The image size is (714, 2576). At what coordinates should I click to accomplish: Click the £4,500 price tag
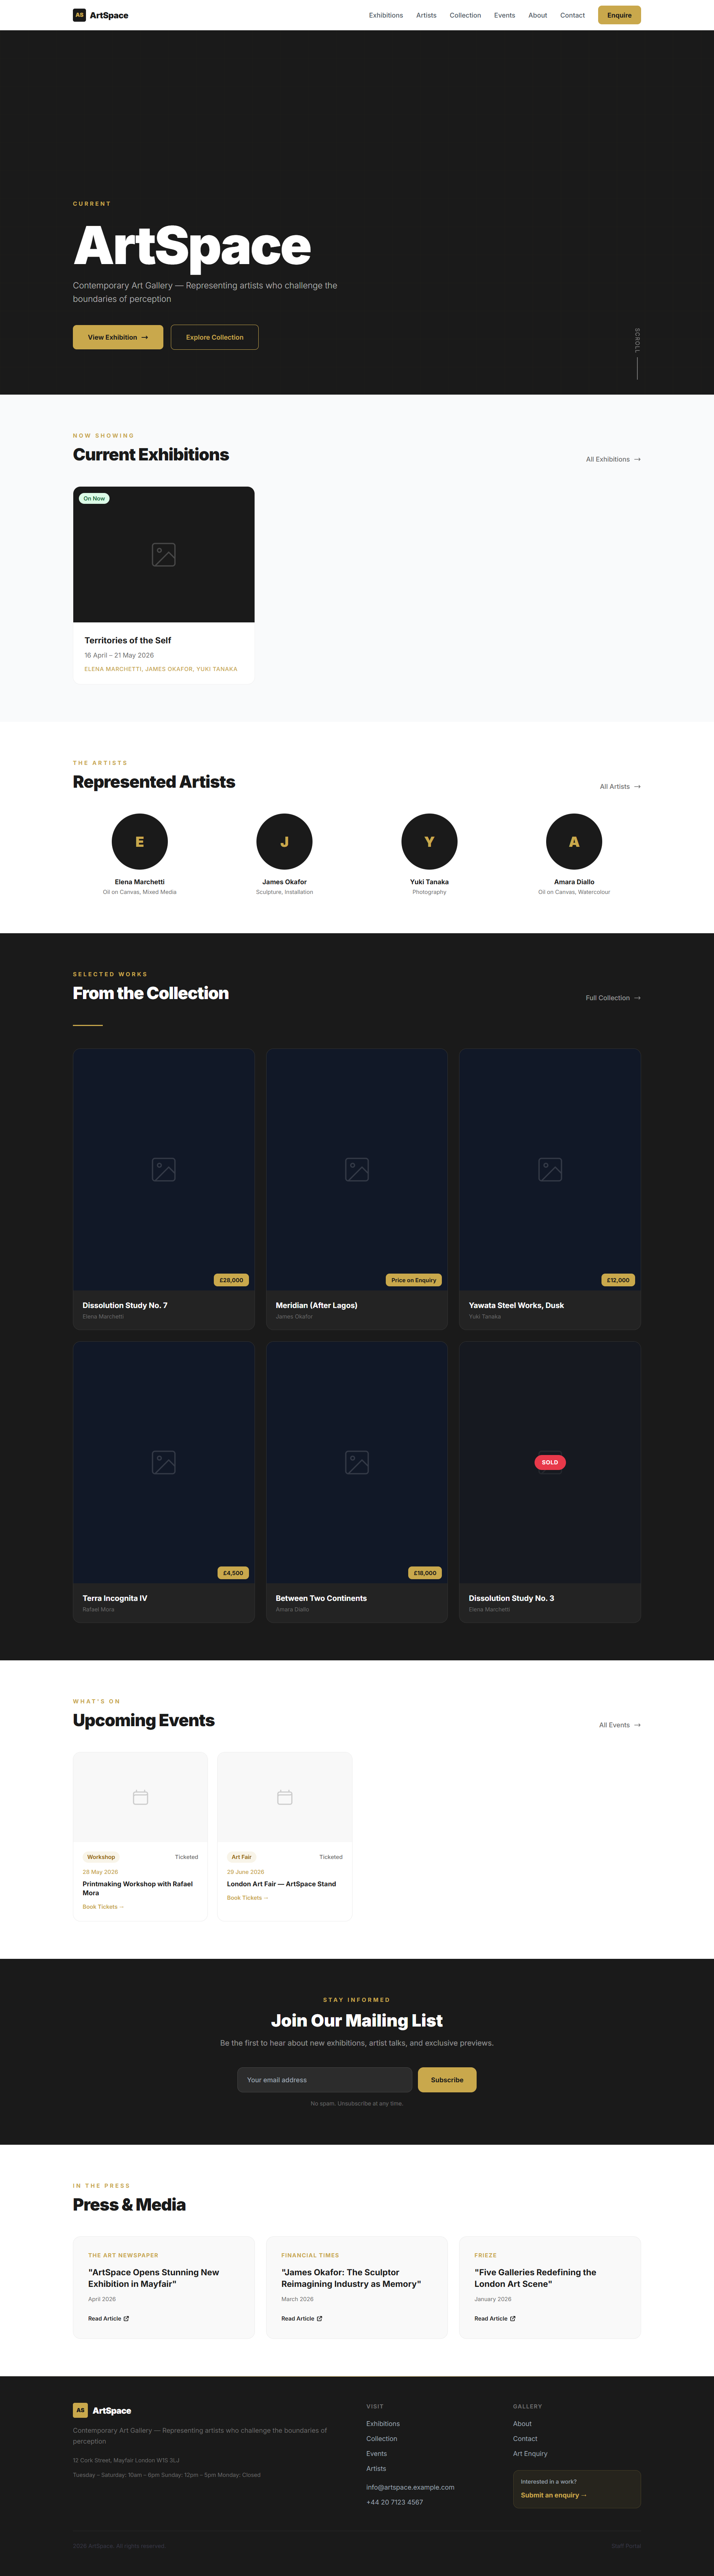point(233,1573)
